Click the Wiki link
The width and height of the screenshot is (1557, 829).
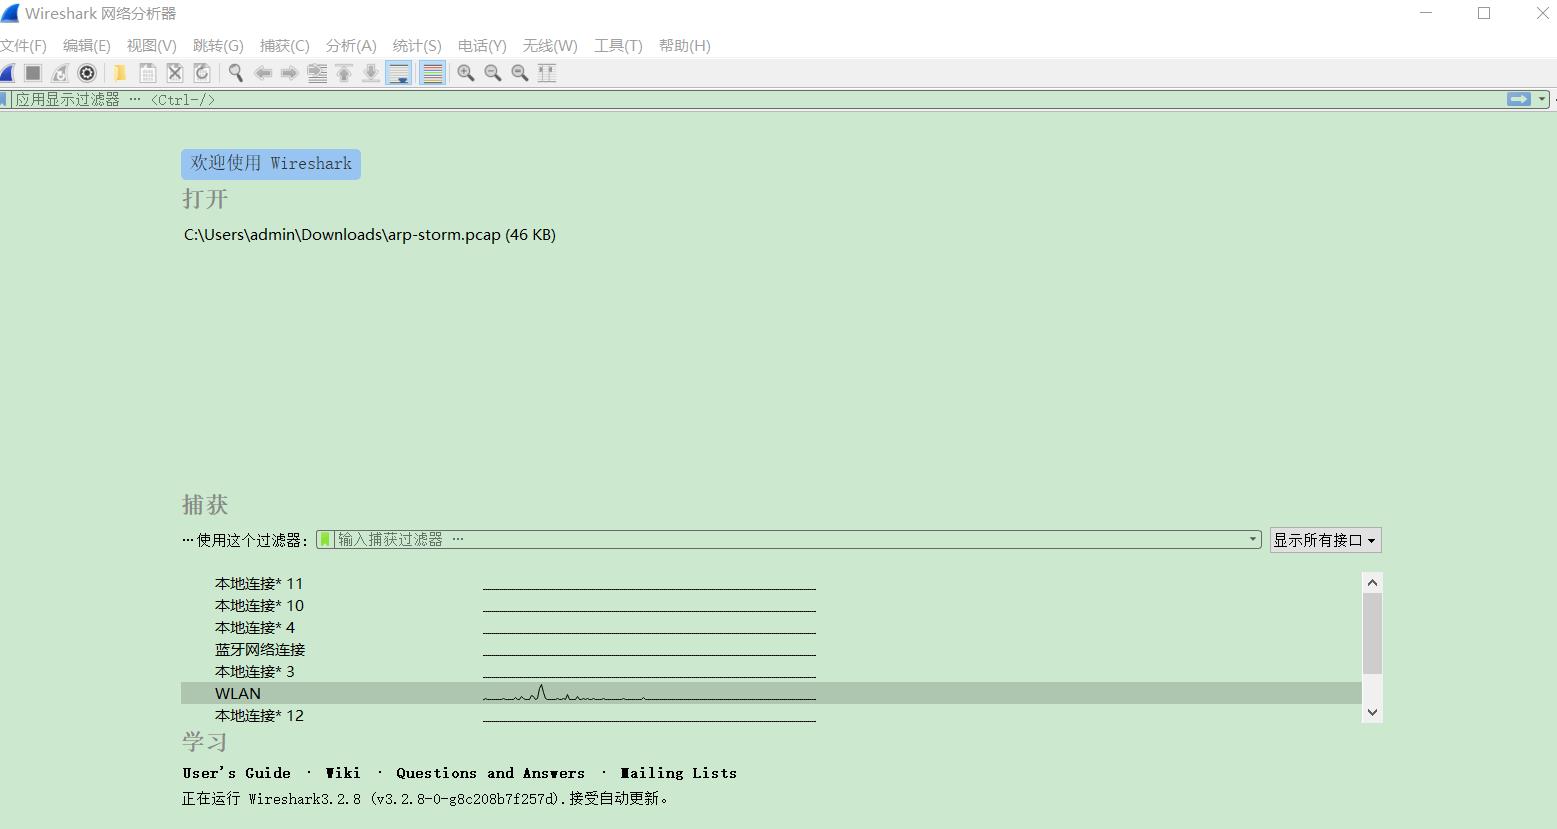coord(343,773)
